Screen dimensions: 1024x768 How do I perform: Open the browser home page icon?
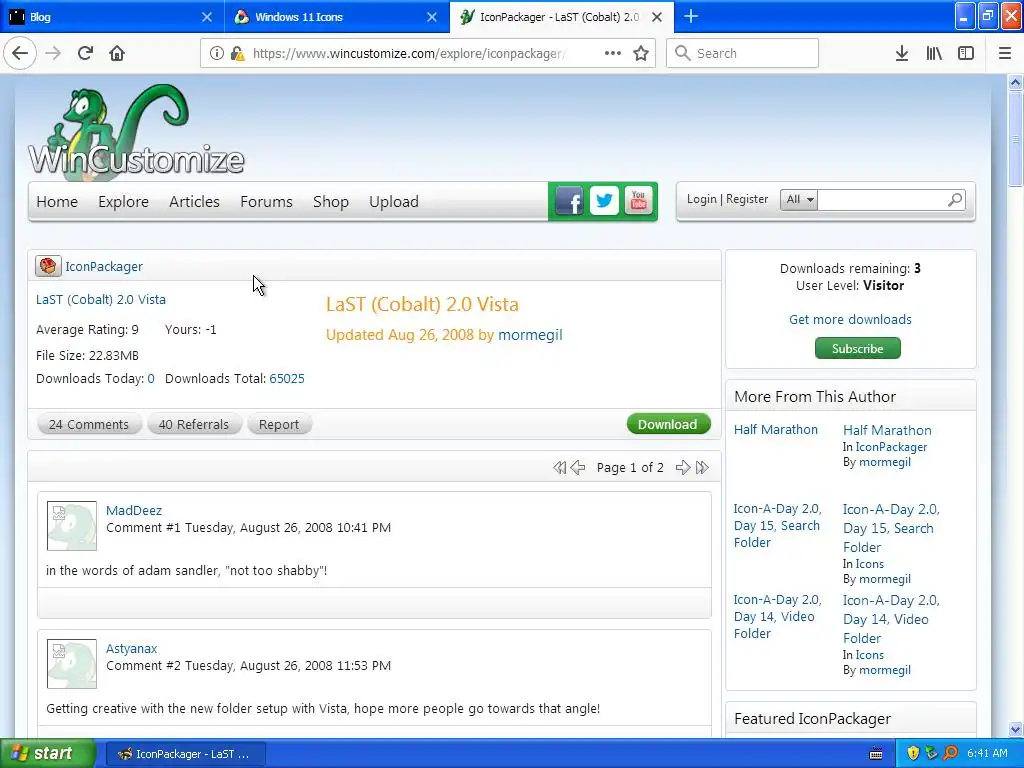(117, 53)
